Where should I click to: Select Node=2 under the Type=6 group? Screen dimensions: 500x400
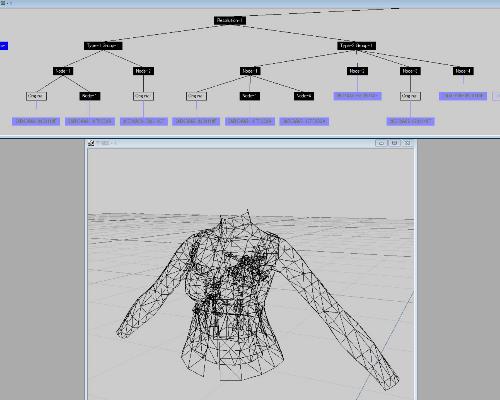pos(357,71)
